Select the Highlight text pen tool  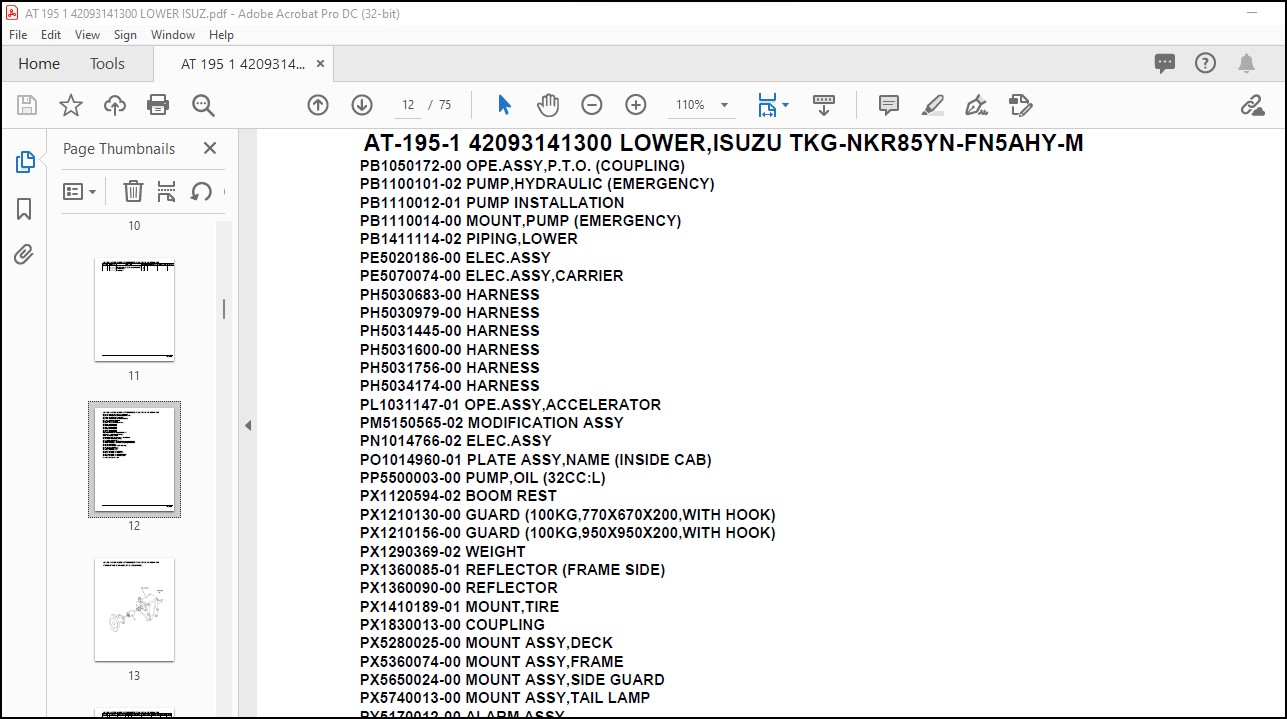(x=932, y=105)
